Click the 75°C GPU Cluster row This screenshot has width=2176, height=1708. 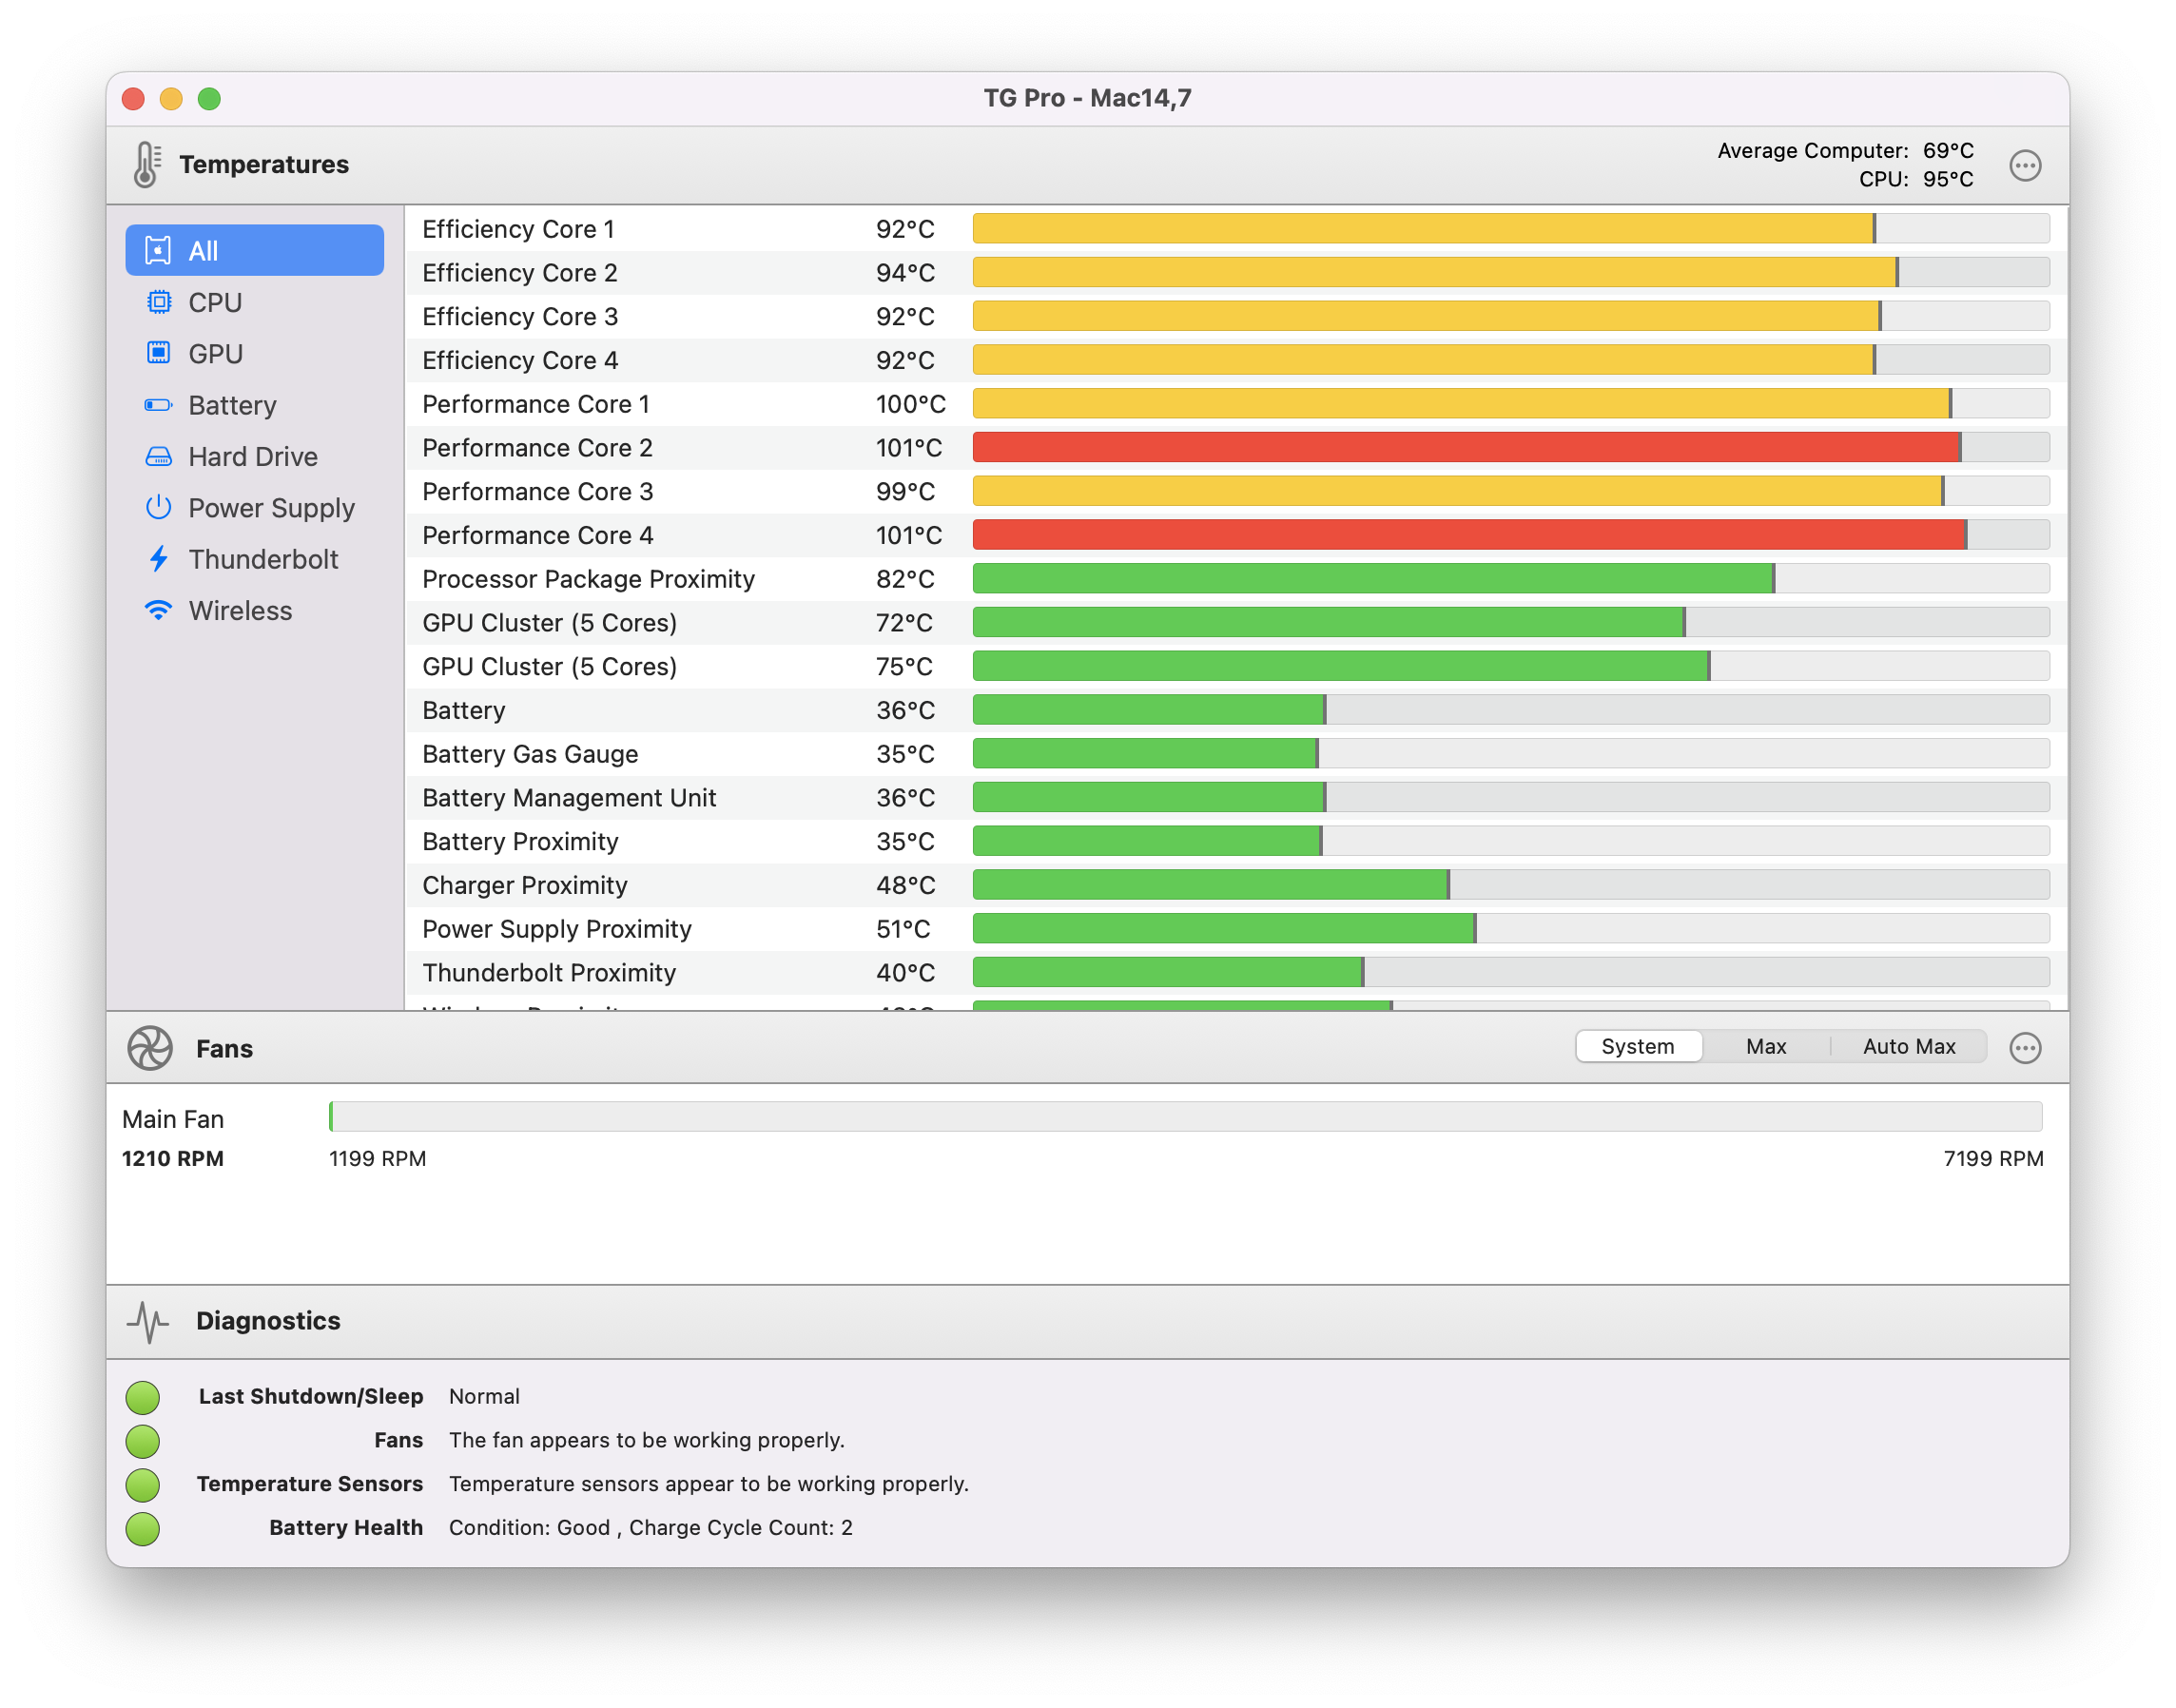1235,666
